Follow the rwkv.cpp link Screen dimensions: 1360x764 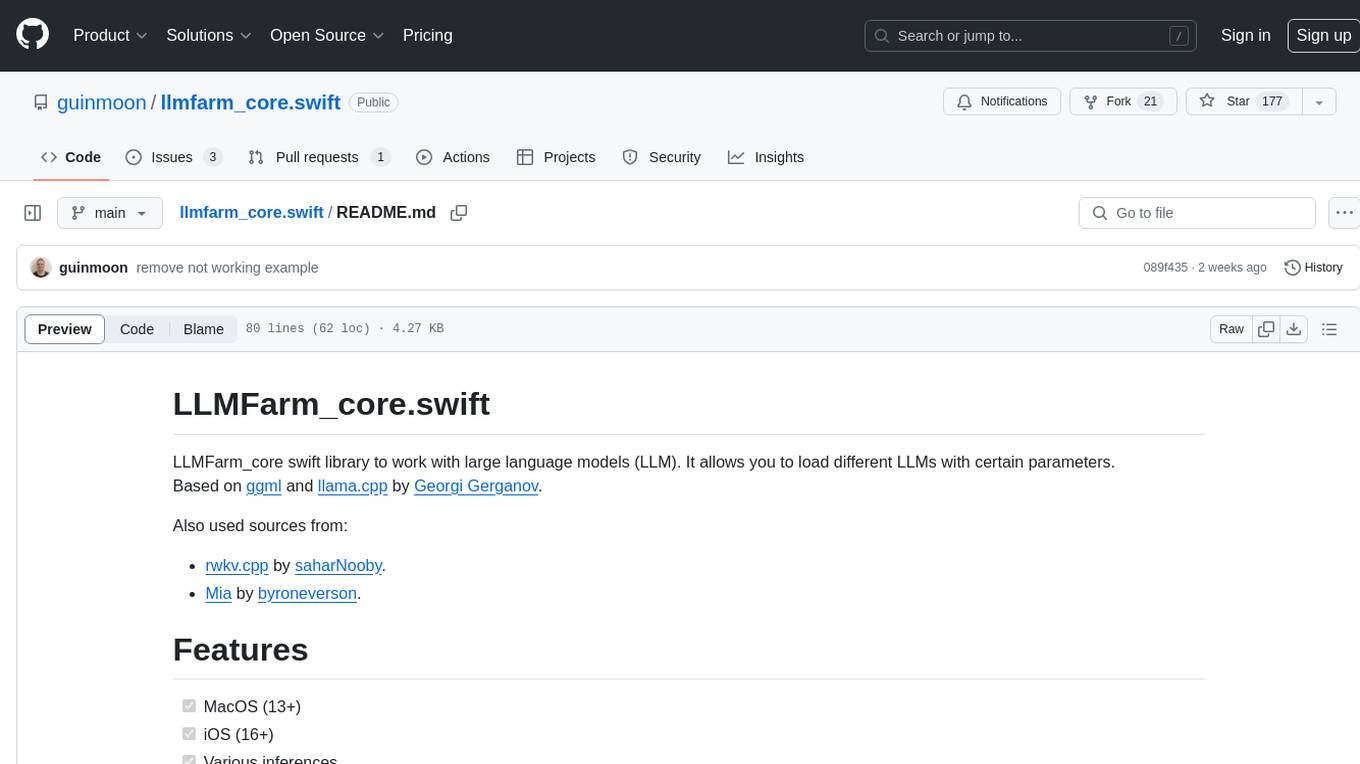click(x=237, y=565)
